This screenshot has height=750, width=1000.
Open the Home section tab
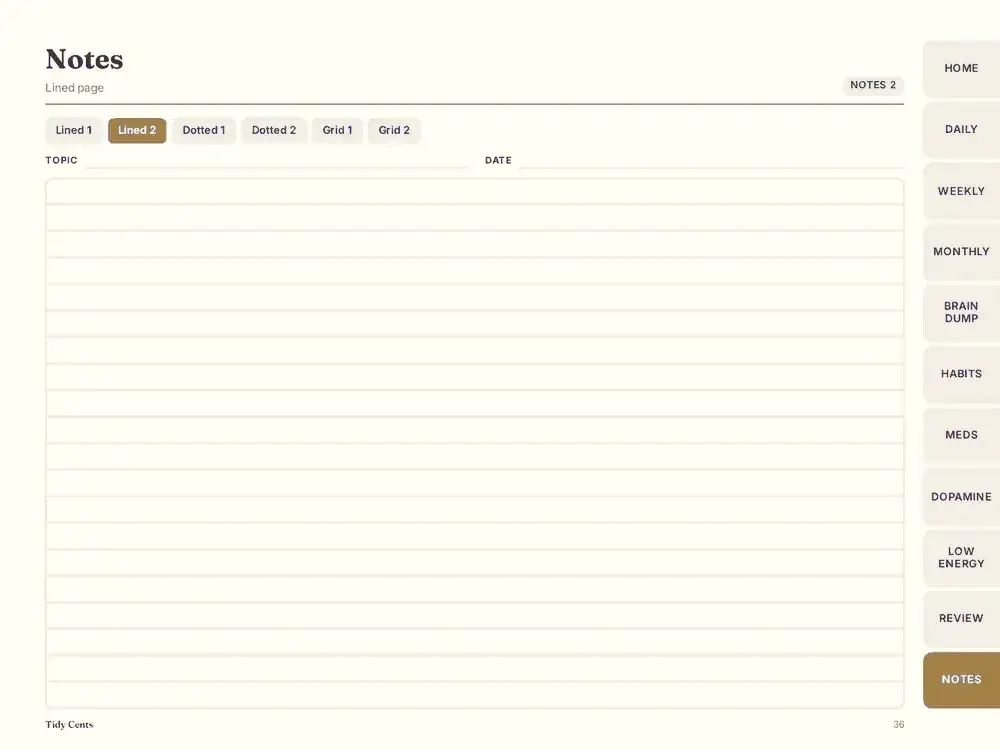pos(961,68)
